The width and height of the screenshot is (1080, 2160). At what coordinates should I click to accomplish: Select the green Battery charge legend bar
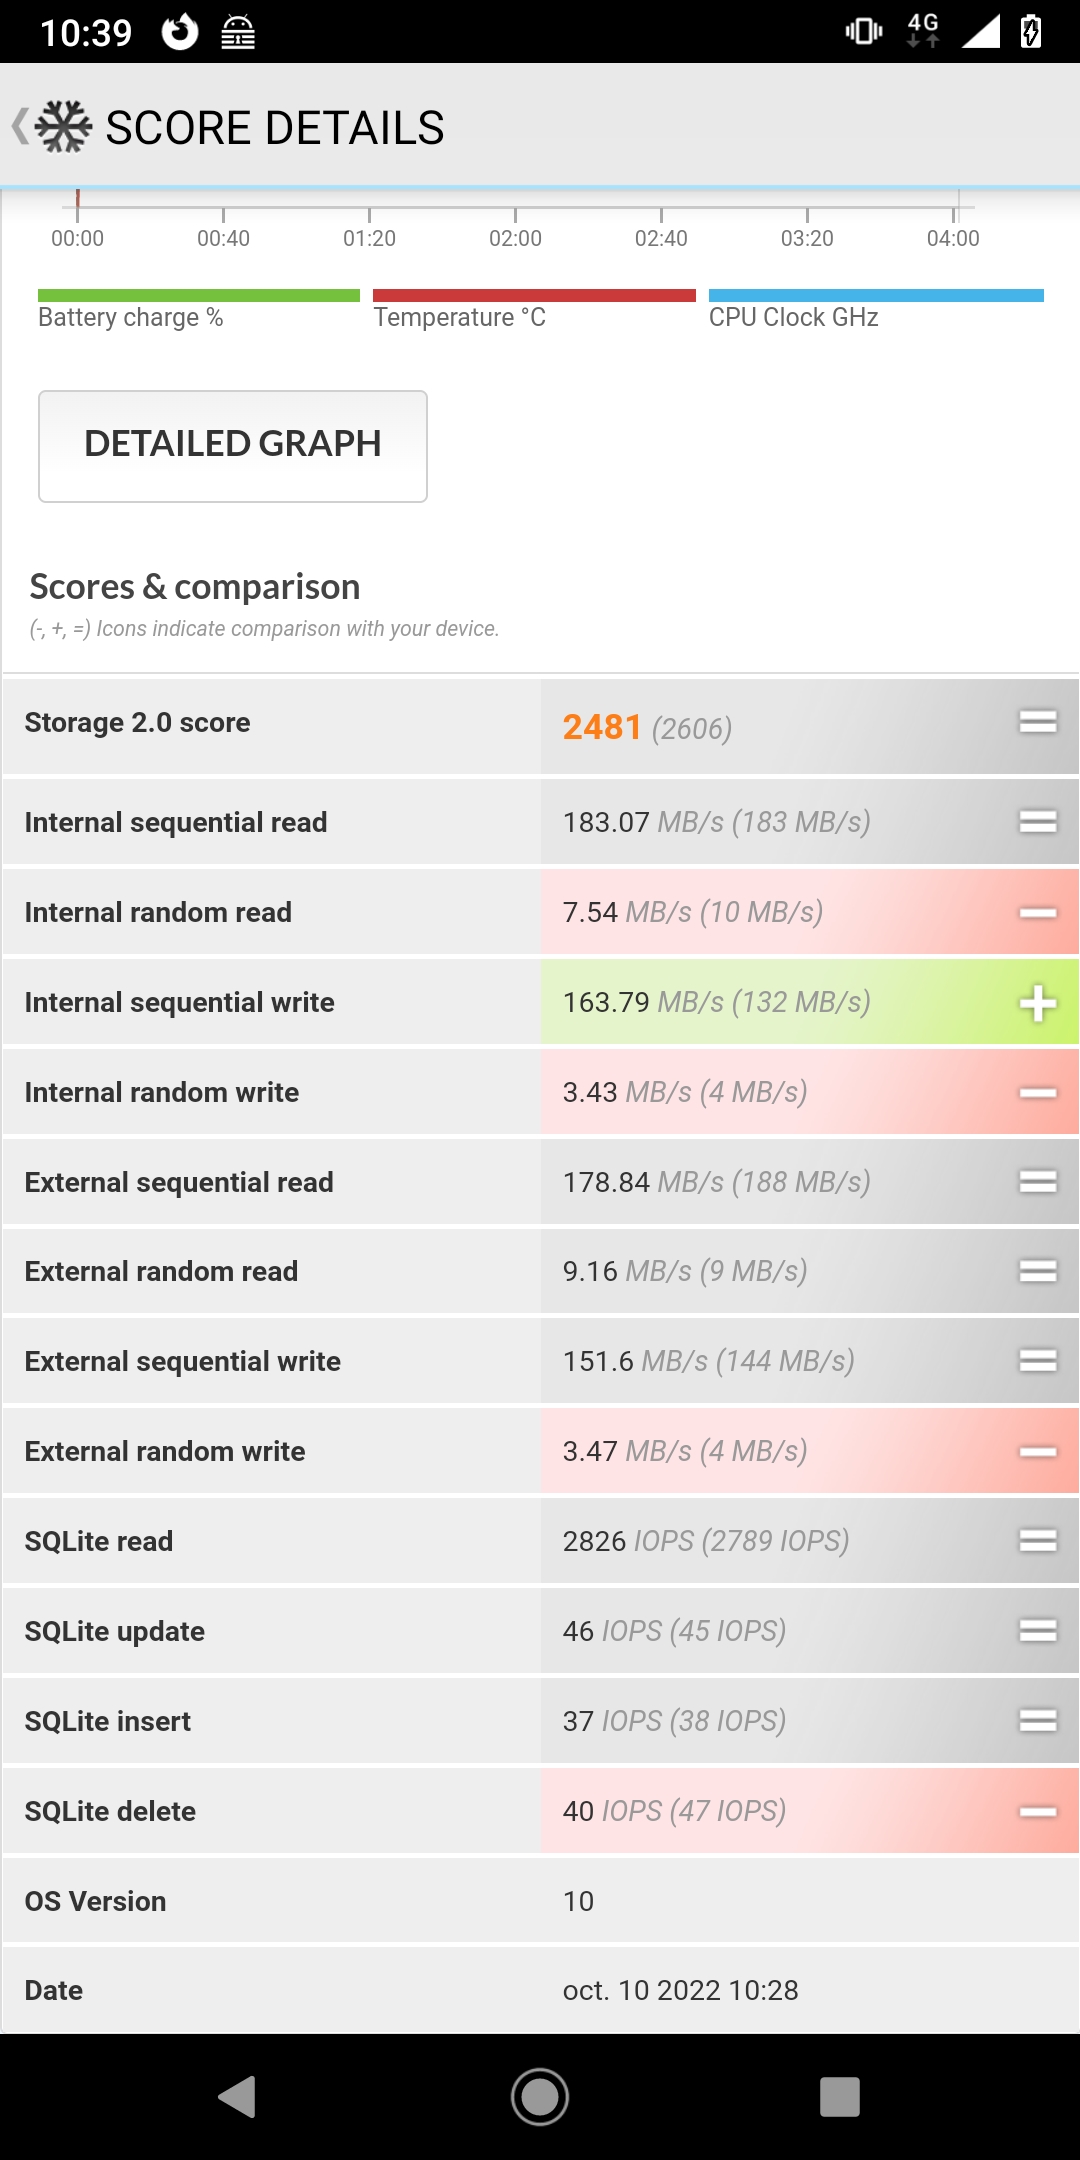(198, 296)
